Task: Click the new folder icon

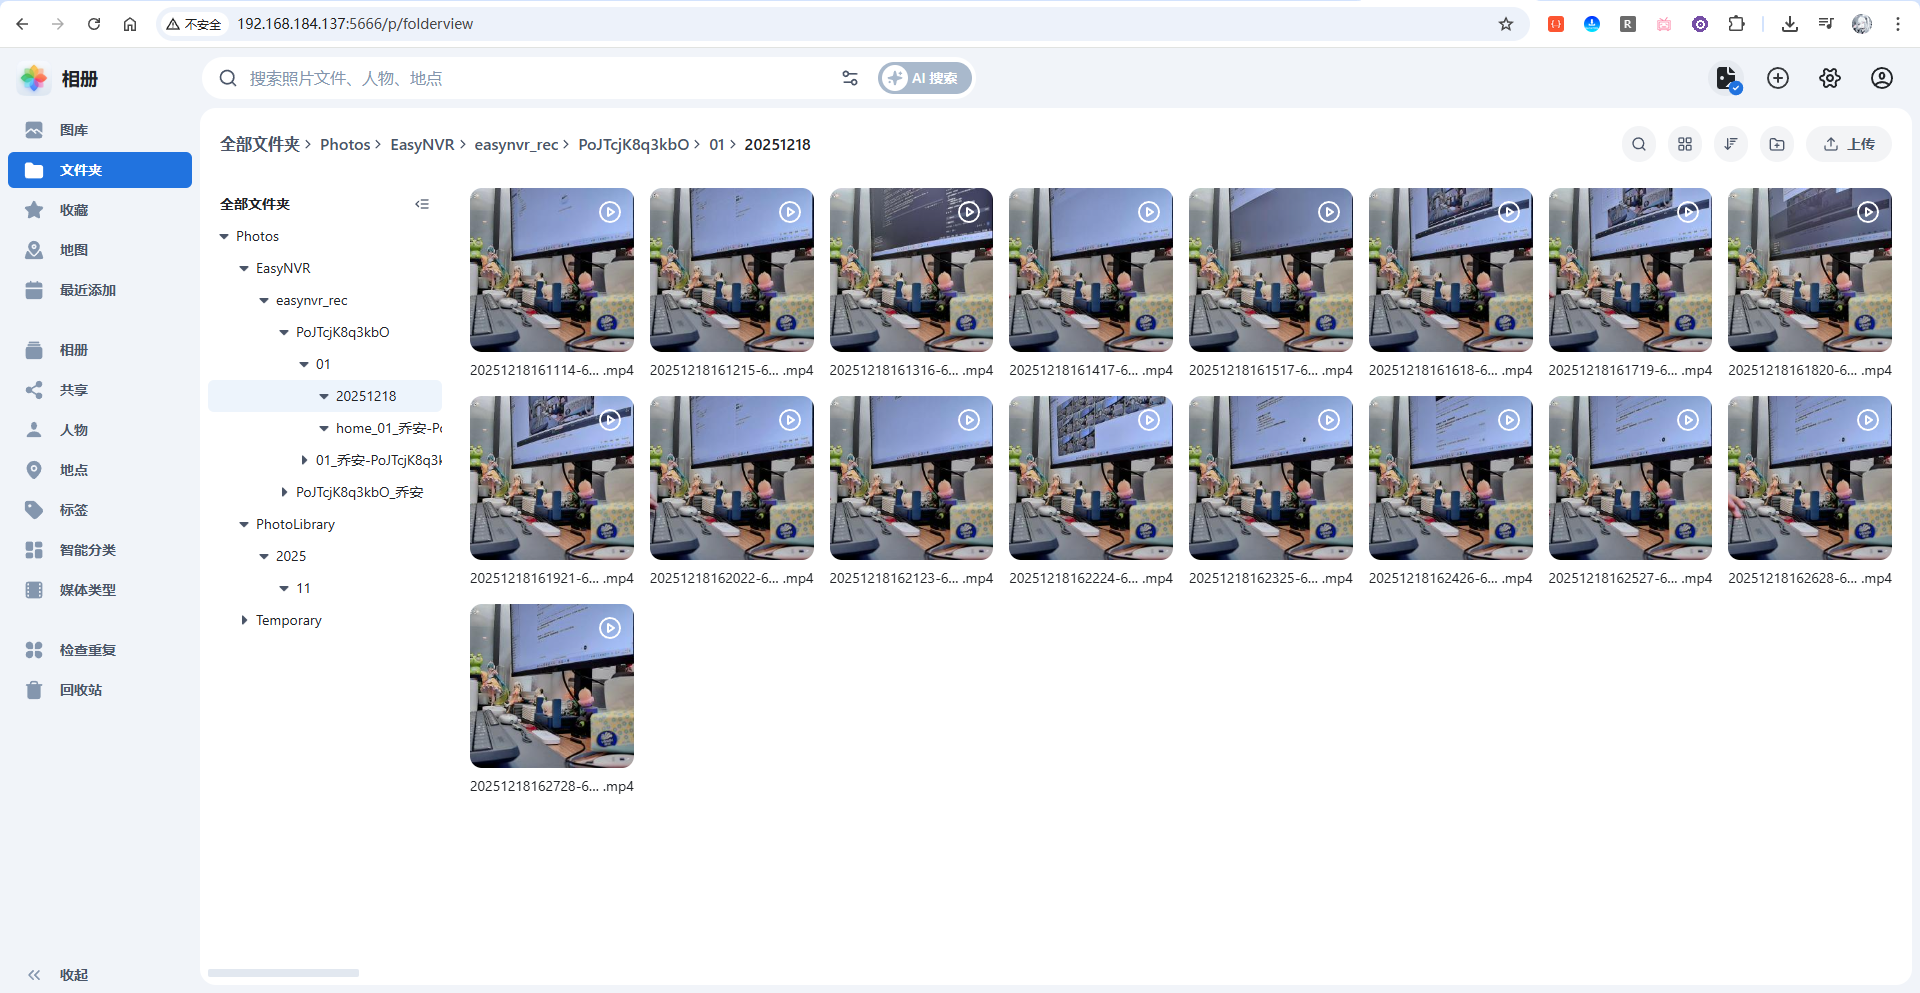Action: point(1777,144)
